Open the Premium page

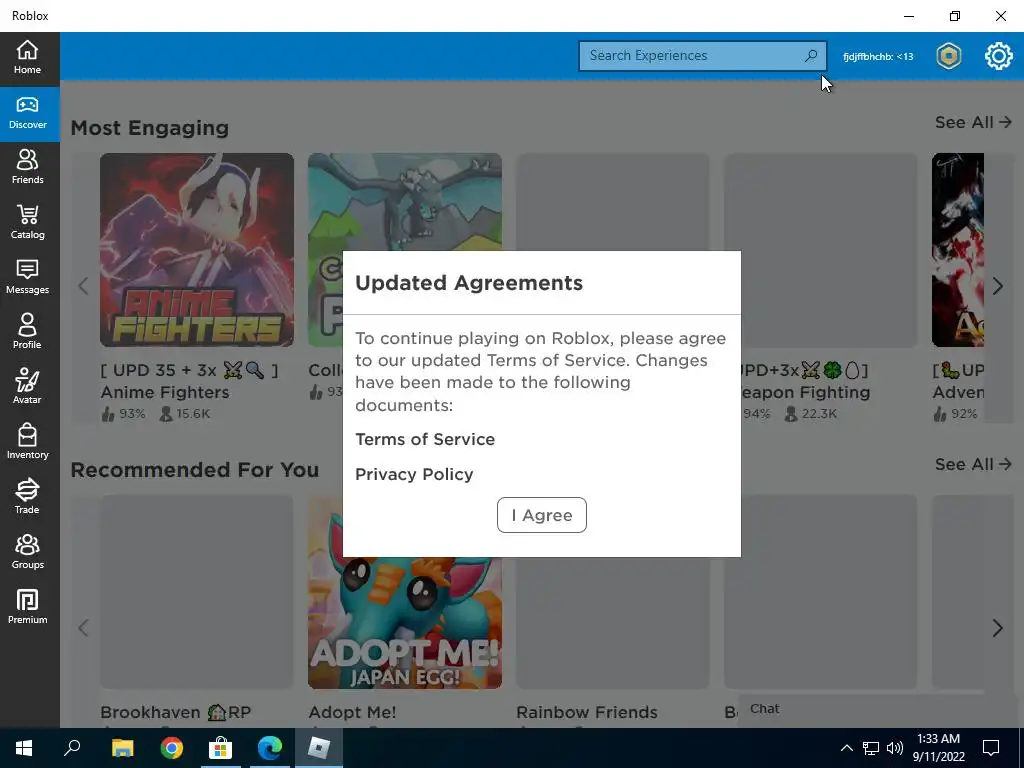coord(27,607)
